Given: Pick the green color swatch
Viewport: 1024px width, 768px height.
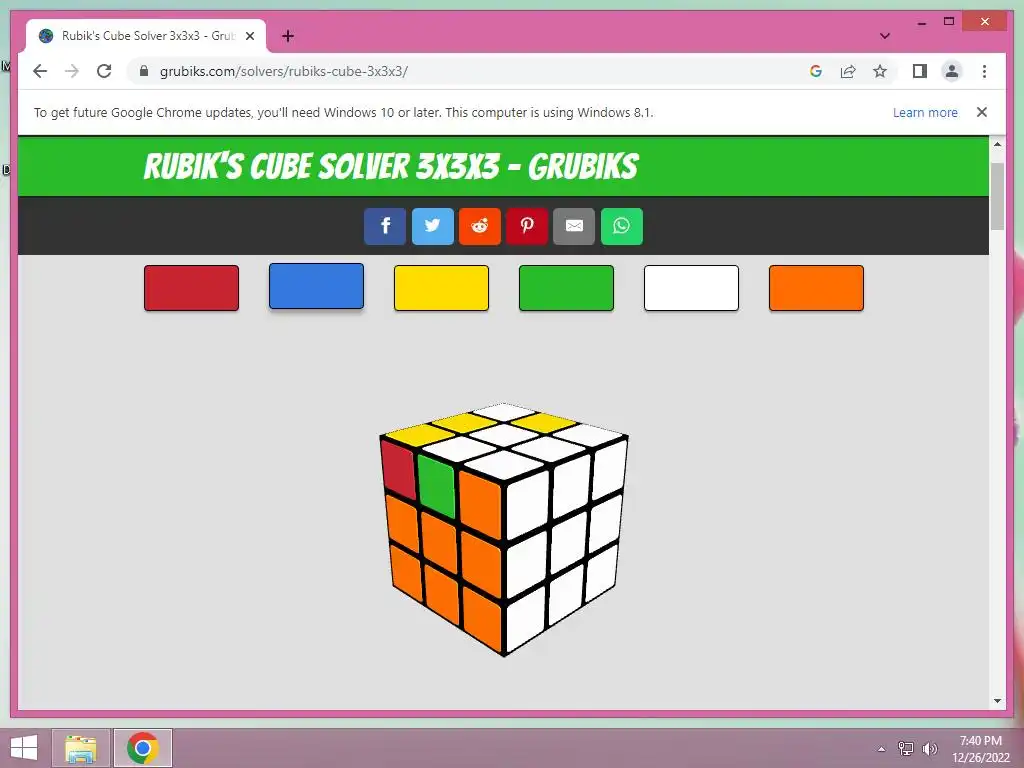Looking at the screenshot, I should [x=566, y=288].
